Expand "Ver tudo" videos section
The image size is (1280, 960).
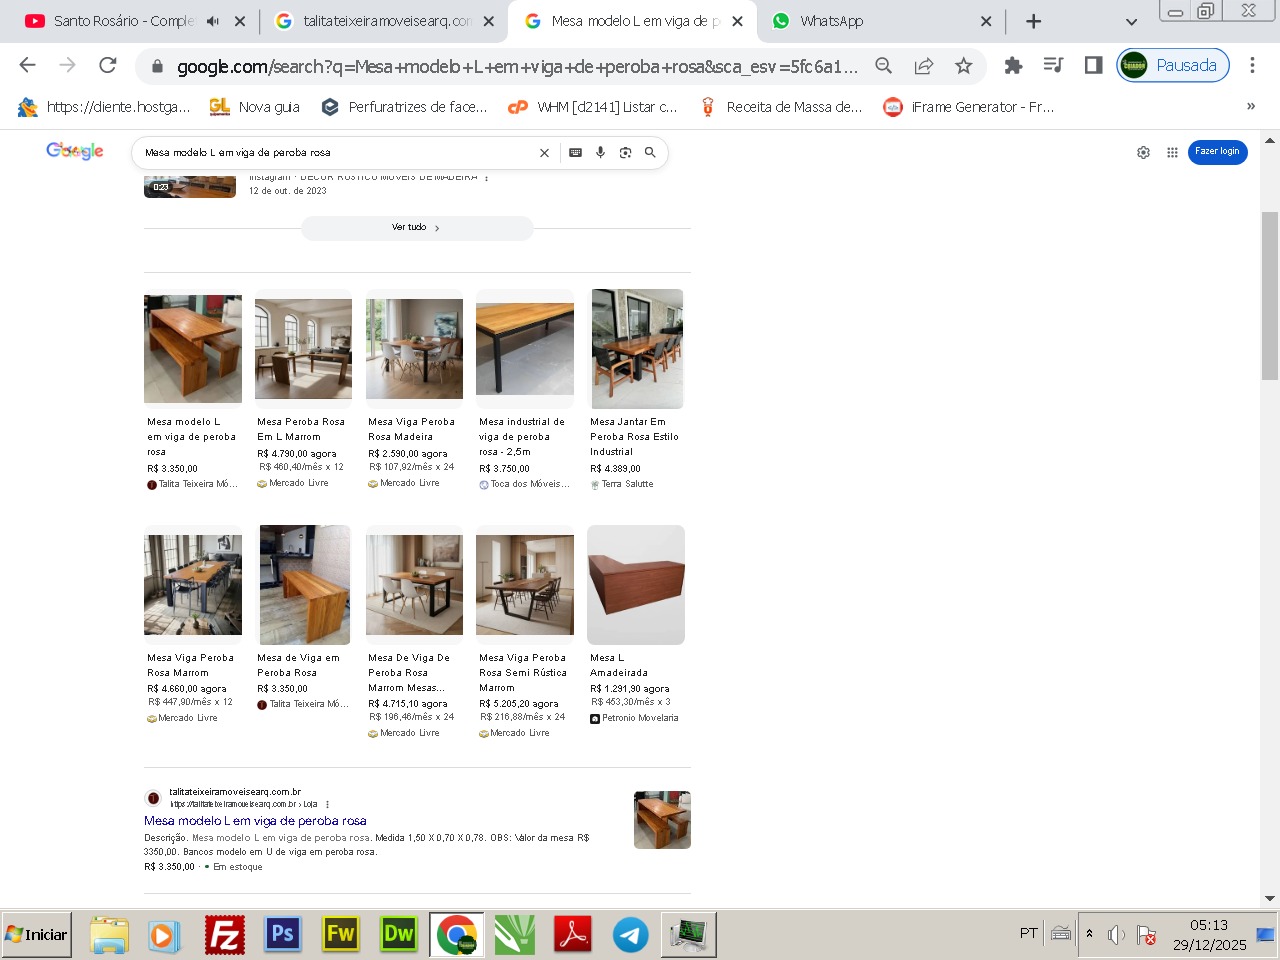pyautogui.click(x=416, y=228)
